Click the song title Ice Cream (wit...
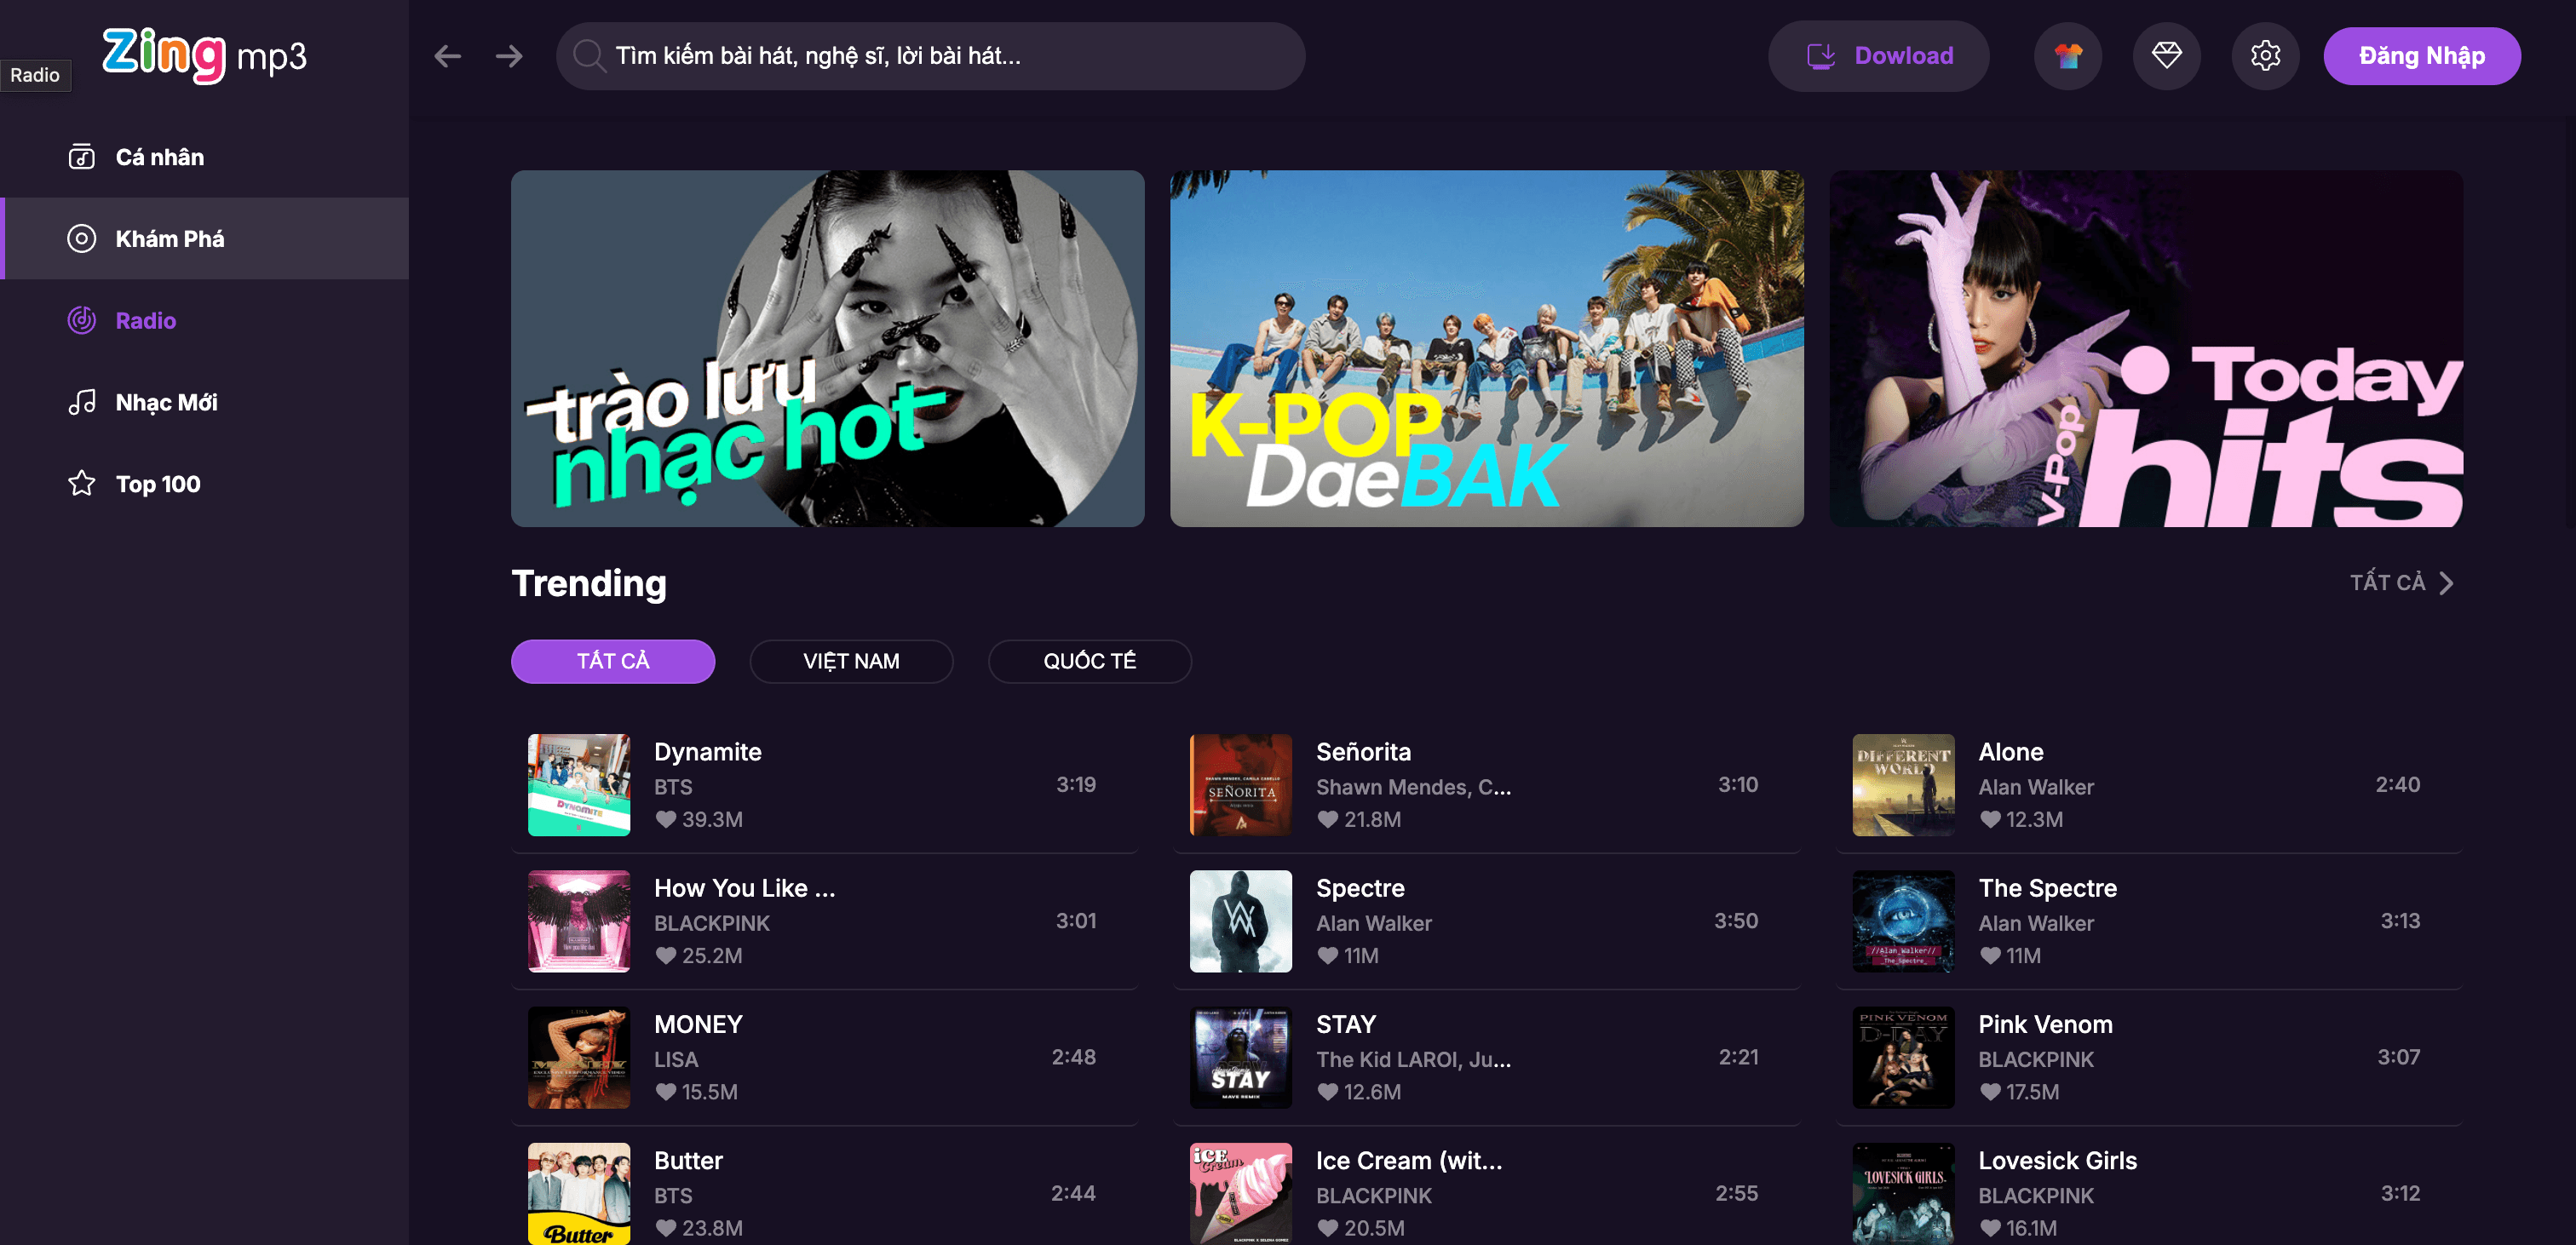Screen dimensions: 2576x1245 tap(1409, 1160)
